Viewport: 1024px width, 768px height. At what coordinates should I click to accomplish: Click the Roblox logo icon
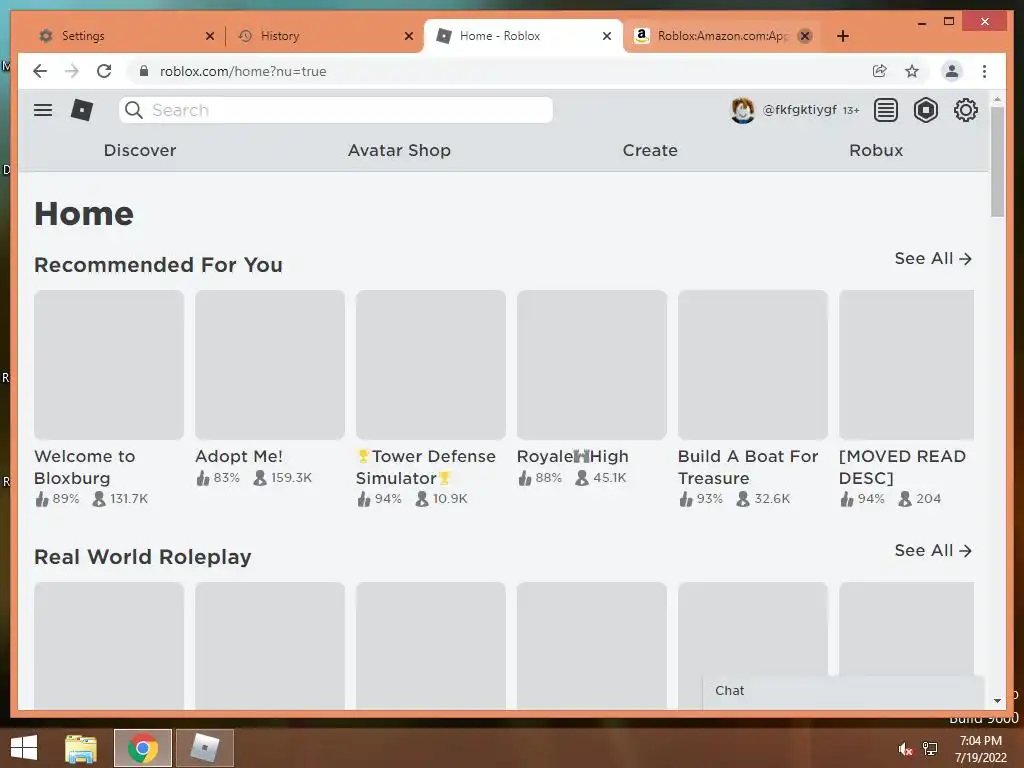[82, 110]
